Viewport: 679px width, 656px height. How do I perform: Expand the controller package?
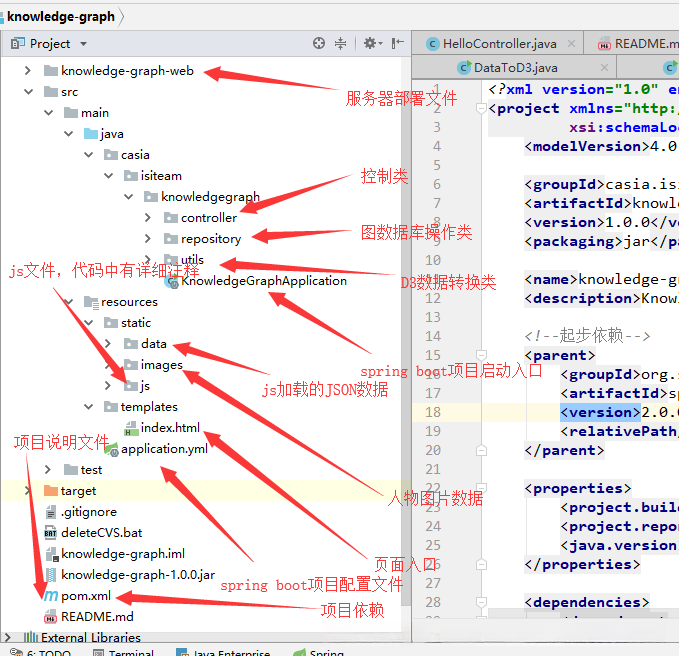(x=148, y=217)
